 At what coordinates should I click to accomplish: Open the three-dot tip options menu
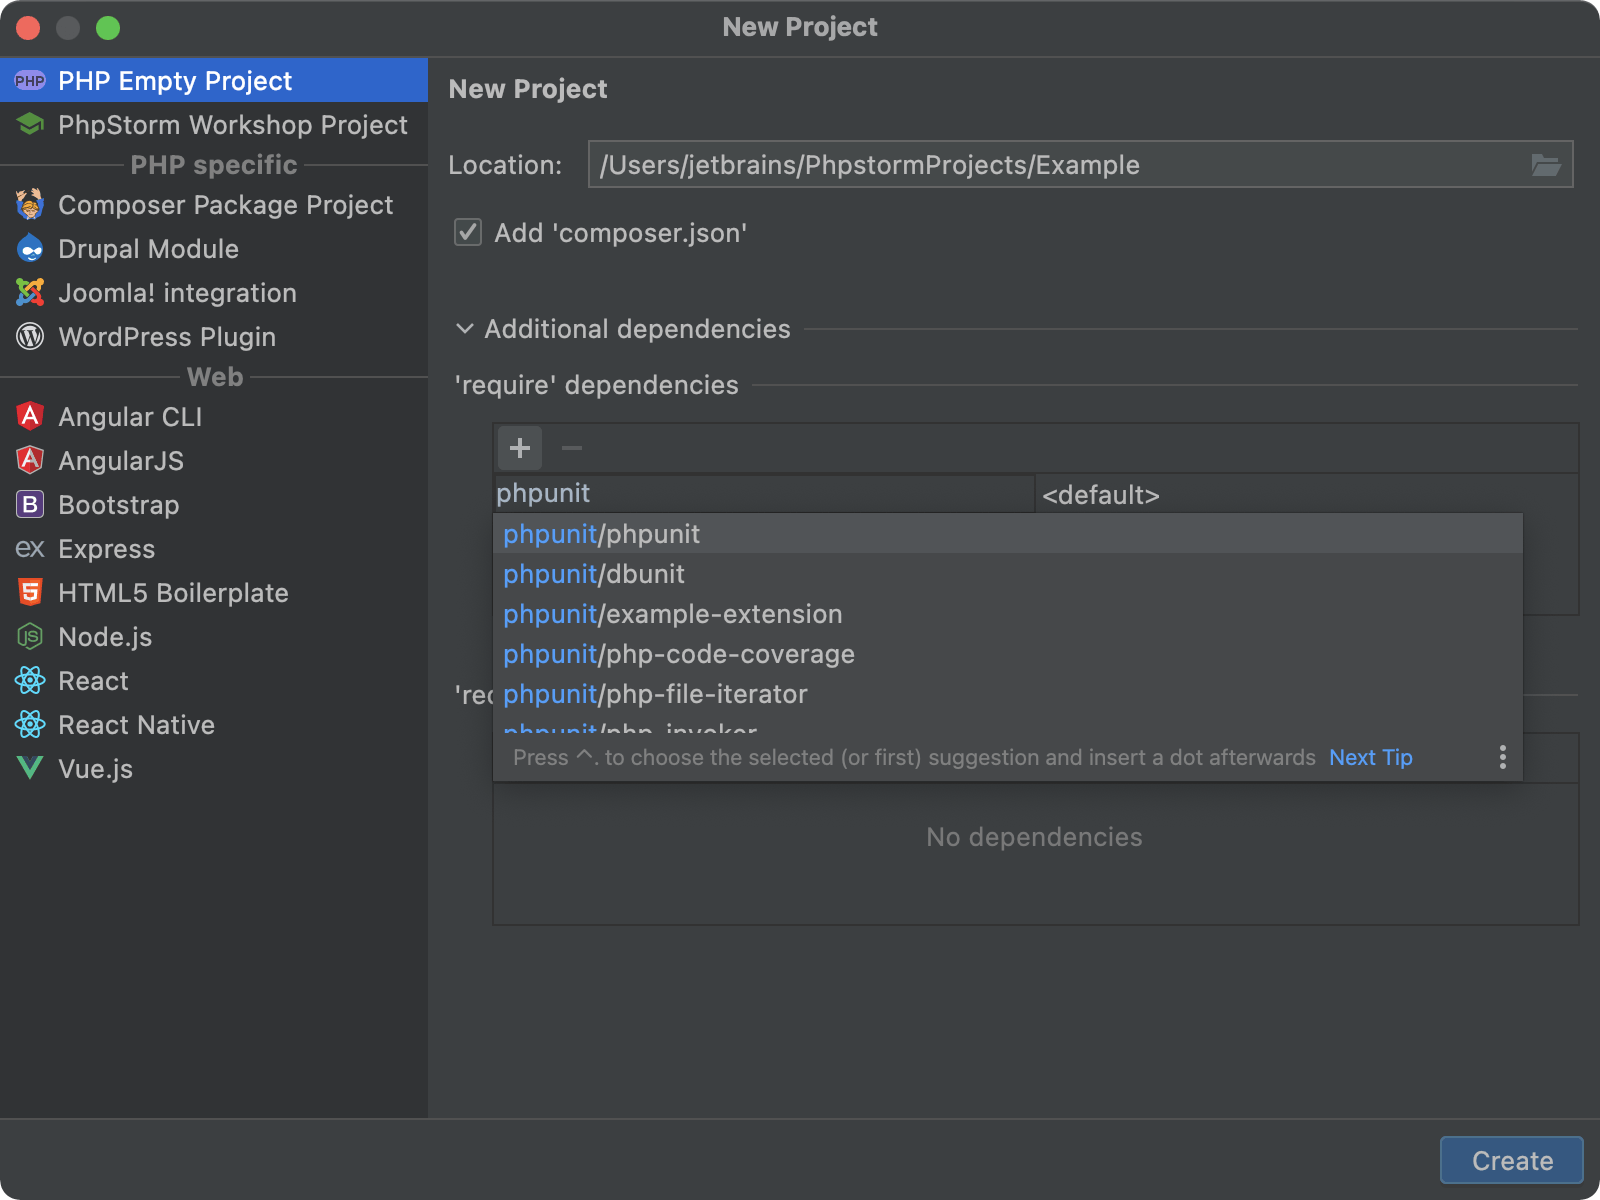(x=1502, y=757)
